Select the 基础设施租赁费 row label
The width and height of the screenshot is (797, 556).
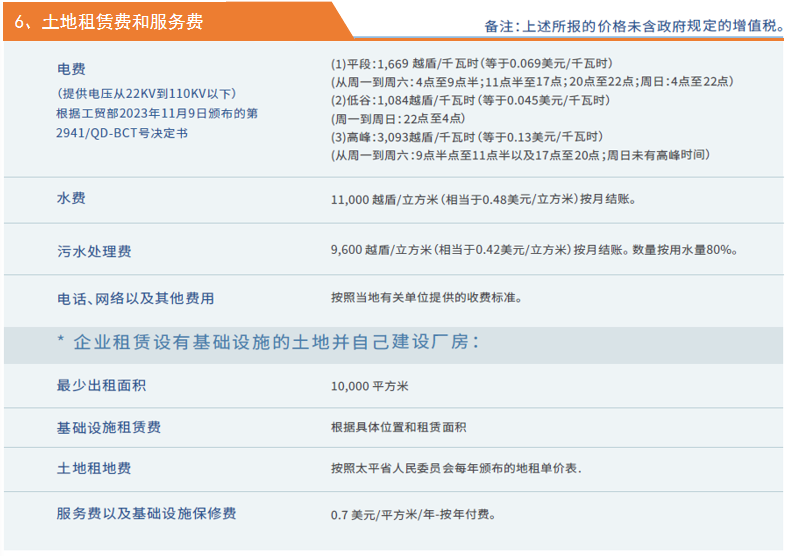point(108,428)
